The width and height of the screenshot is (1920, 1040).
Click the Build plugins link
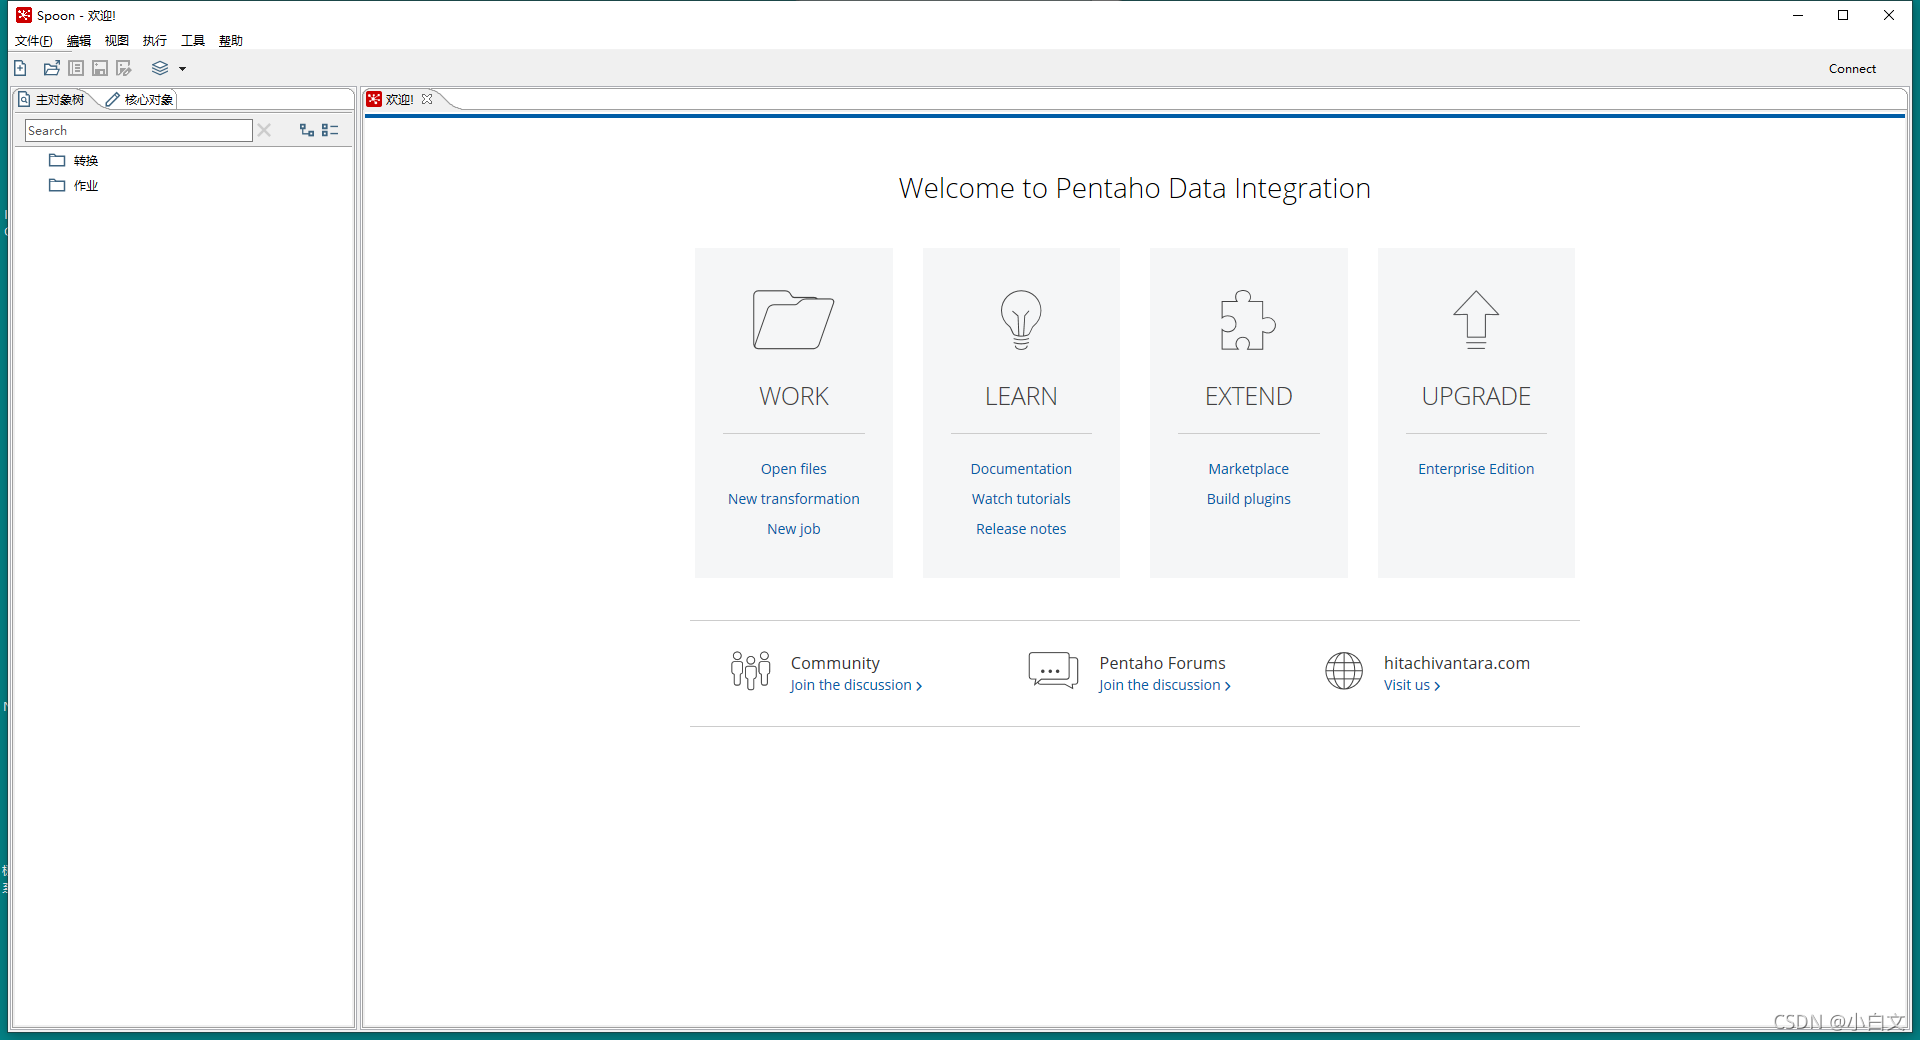click(x=1248, y=499)
